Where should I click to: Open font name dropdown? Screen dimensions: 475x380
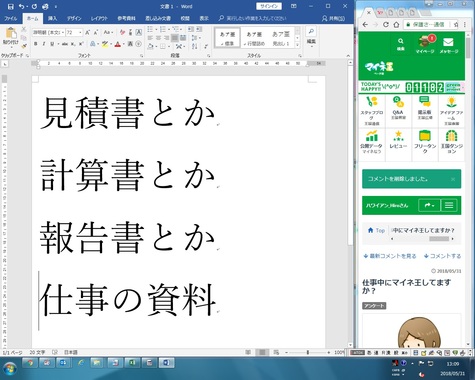click(63, 32)
